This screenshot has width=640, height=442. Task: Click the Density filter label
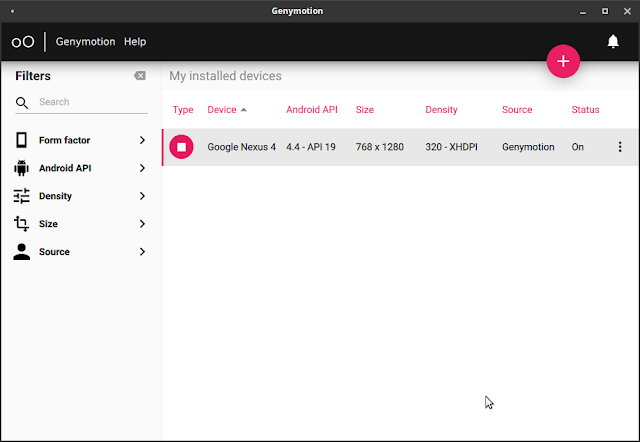coord(55,196)
